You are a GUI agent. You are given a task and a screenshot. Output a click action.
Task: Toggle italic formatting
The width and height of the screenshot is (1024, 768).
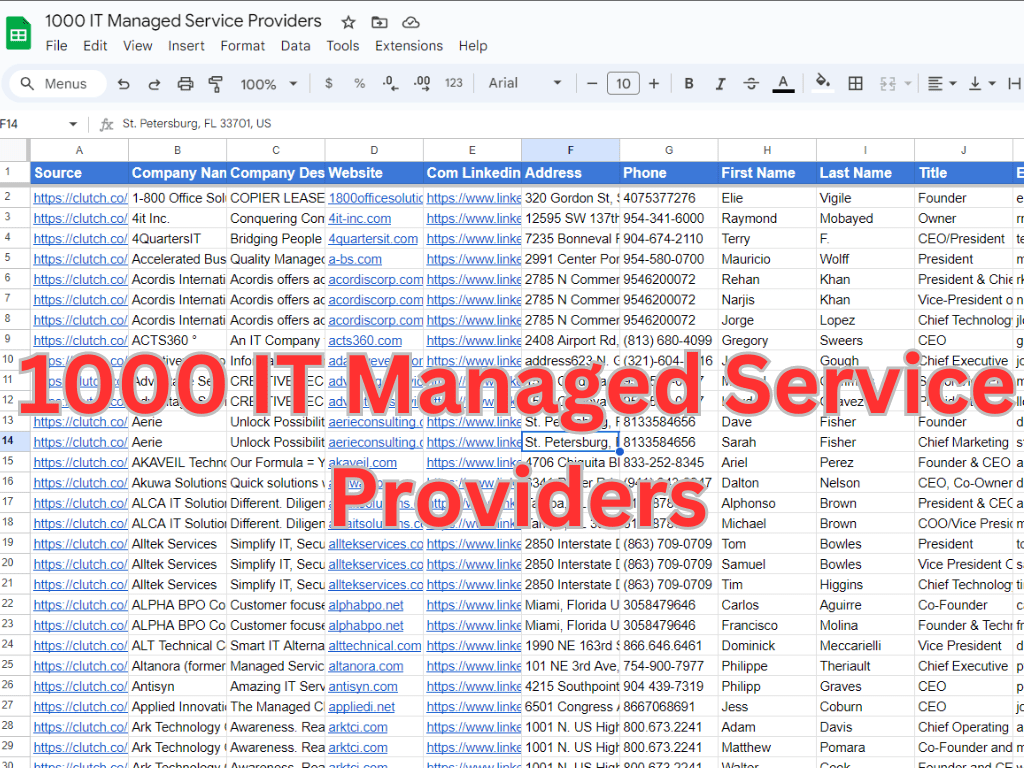[720, 84]
